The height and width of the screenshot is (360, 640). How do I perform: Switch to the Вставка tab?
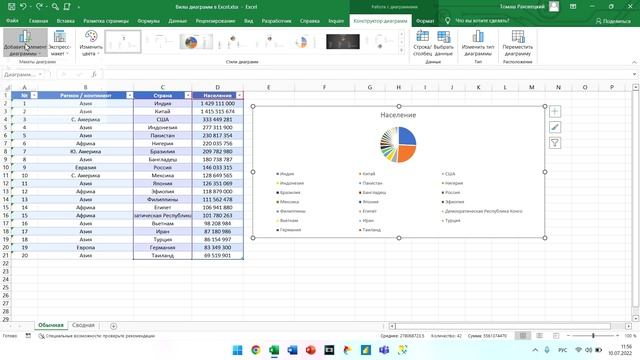click(65, 20)
